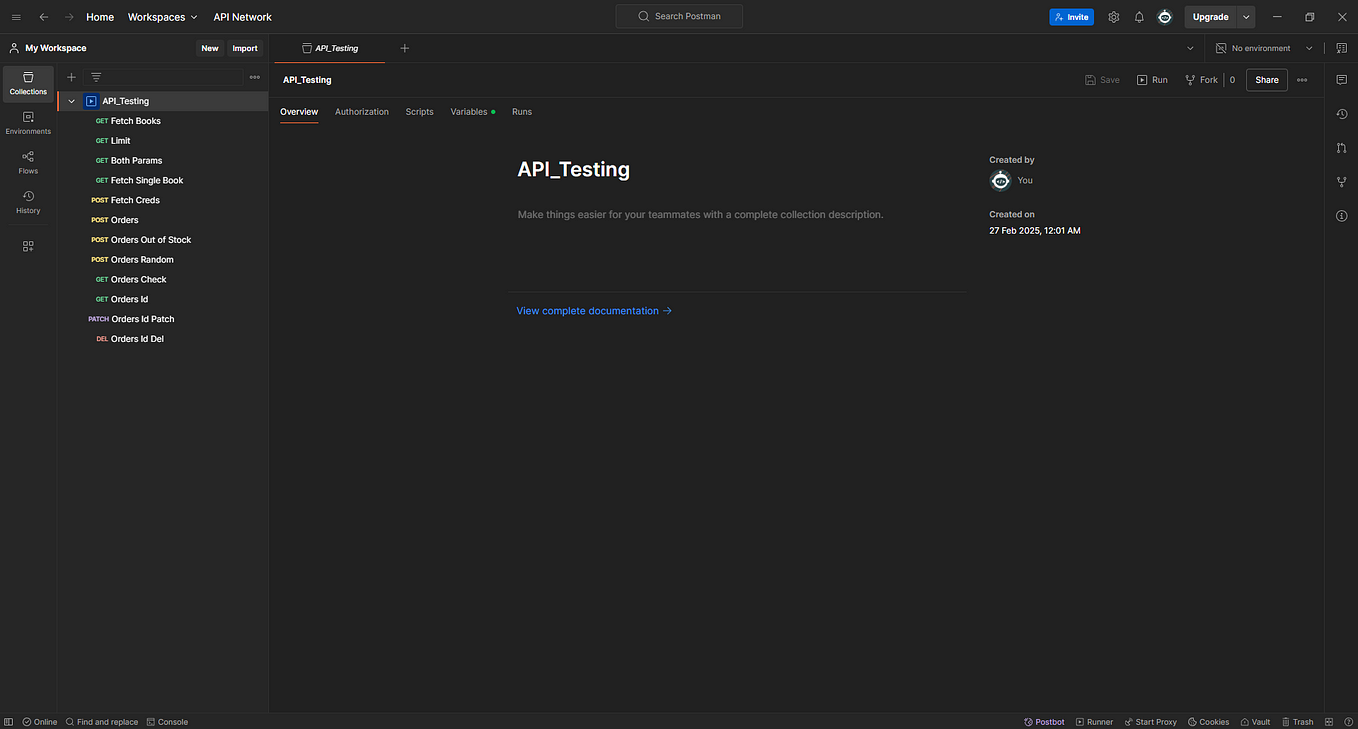Go to Home
This screenshot has height=729, width=1358.
100,17
